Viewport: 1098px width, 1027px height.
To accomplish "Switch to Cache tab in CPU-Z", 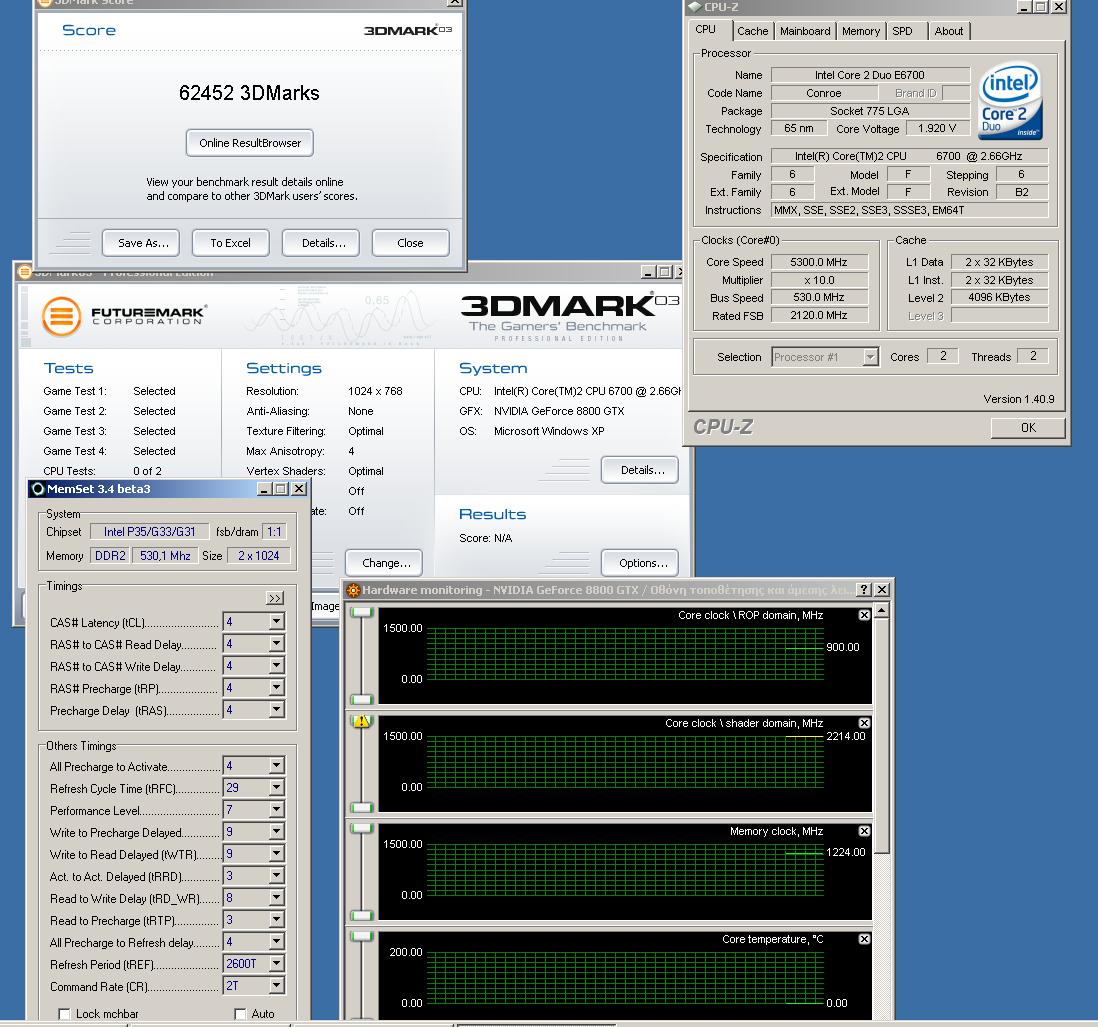I will (x=753, y=31).
